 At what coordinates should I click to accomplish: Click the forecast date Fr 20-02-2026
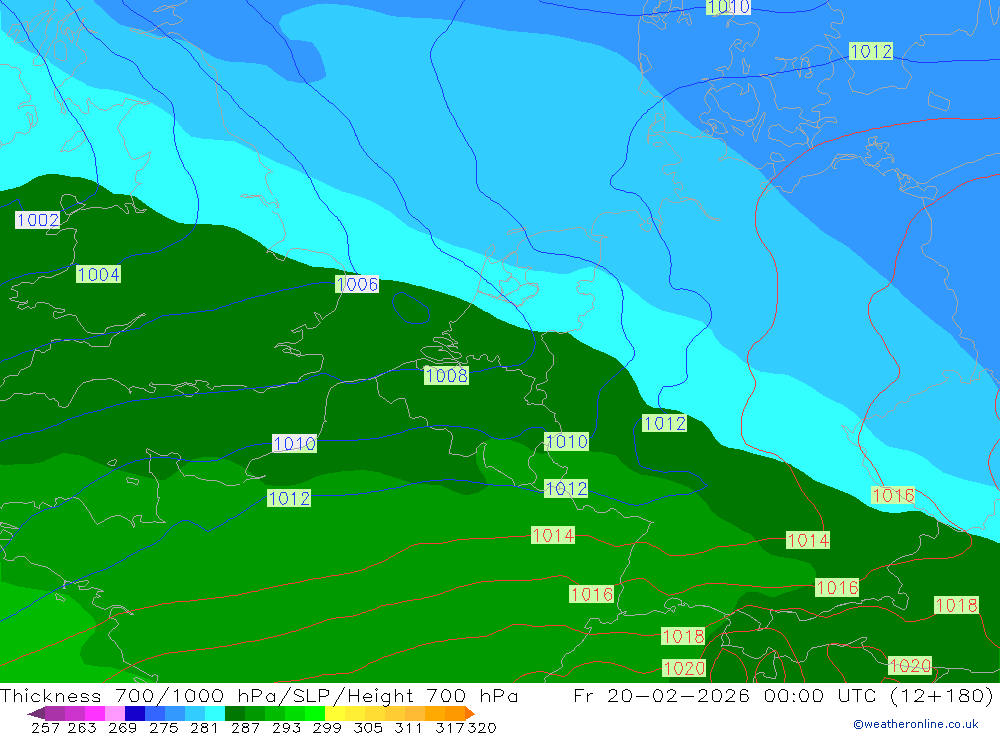coord(661,695)
